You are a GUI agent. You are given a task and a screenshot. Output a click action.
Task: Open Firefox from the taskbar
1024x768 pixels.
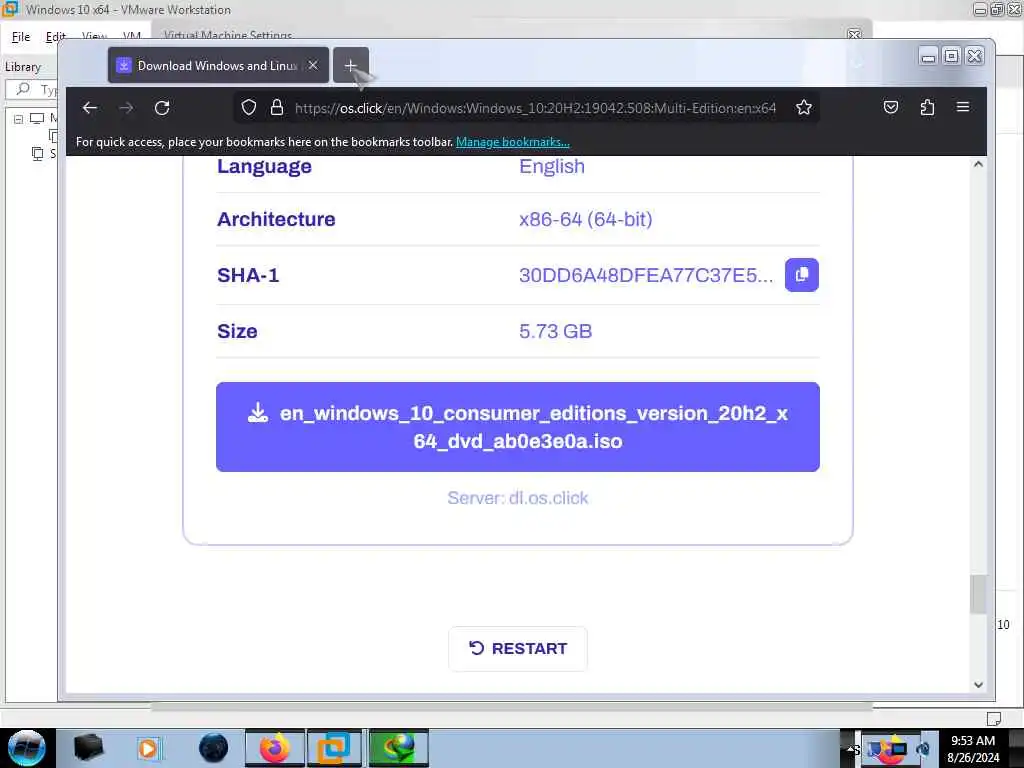275,748
